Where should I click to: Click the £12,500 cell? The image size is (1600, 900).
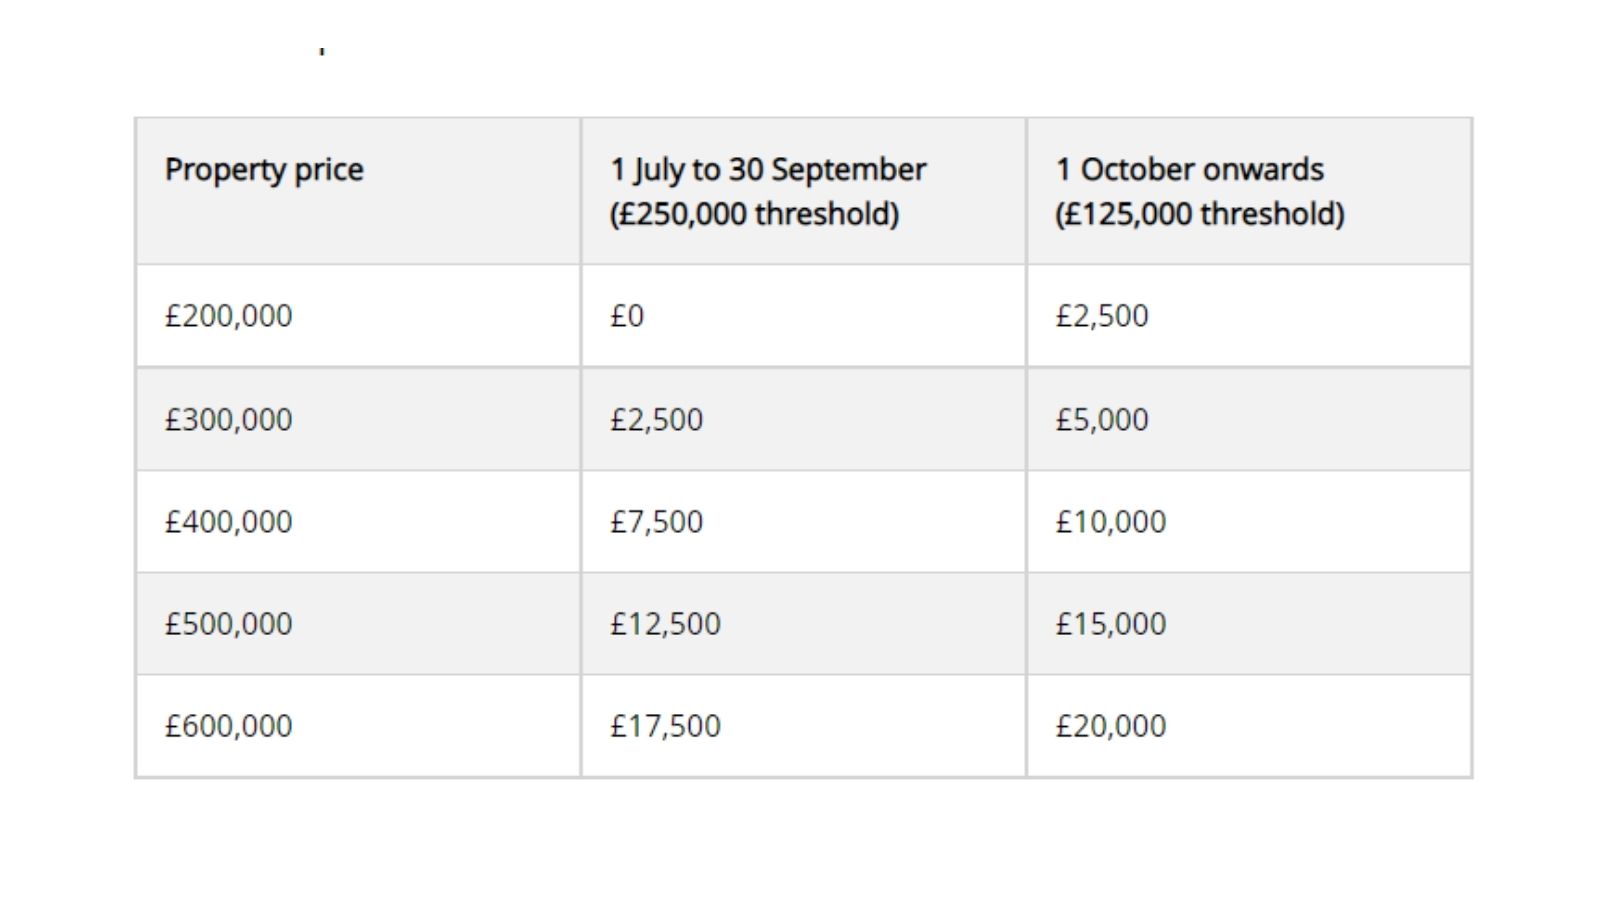803,624
